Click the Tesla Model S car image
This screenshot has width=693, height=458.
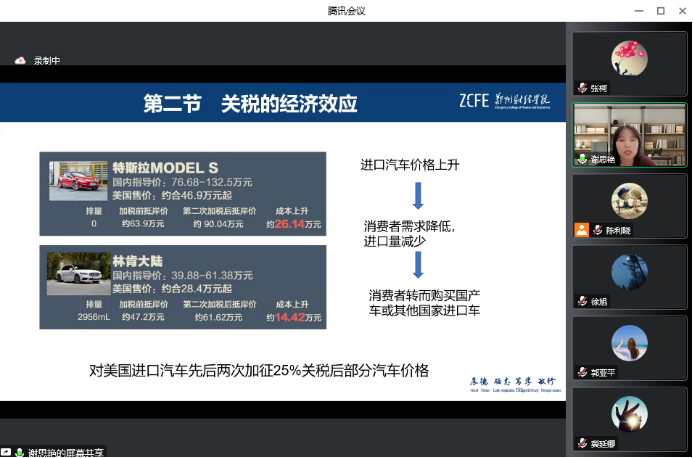[x=77, y=180]
